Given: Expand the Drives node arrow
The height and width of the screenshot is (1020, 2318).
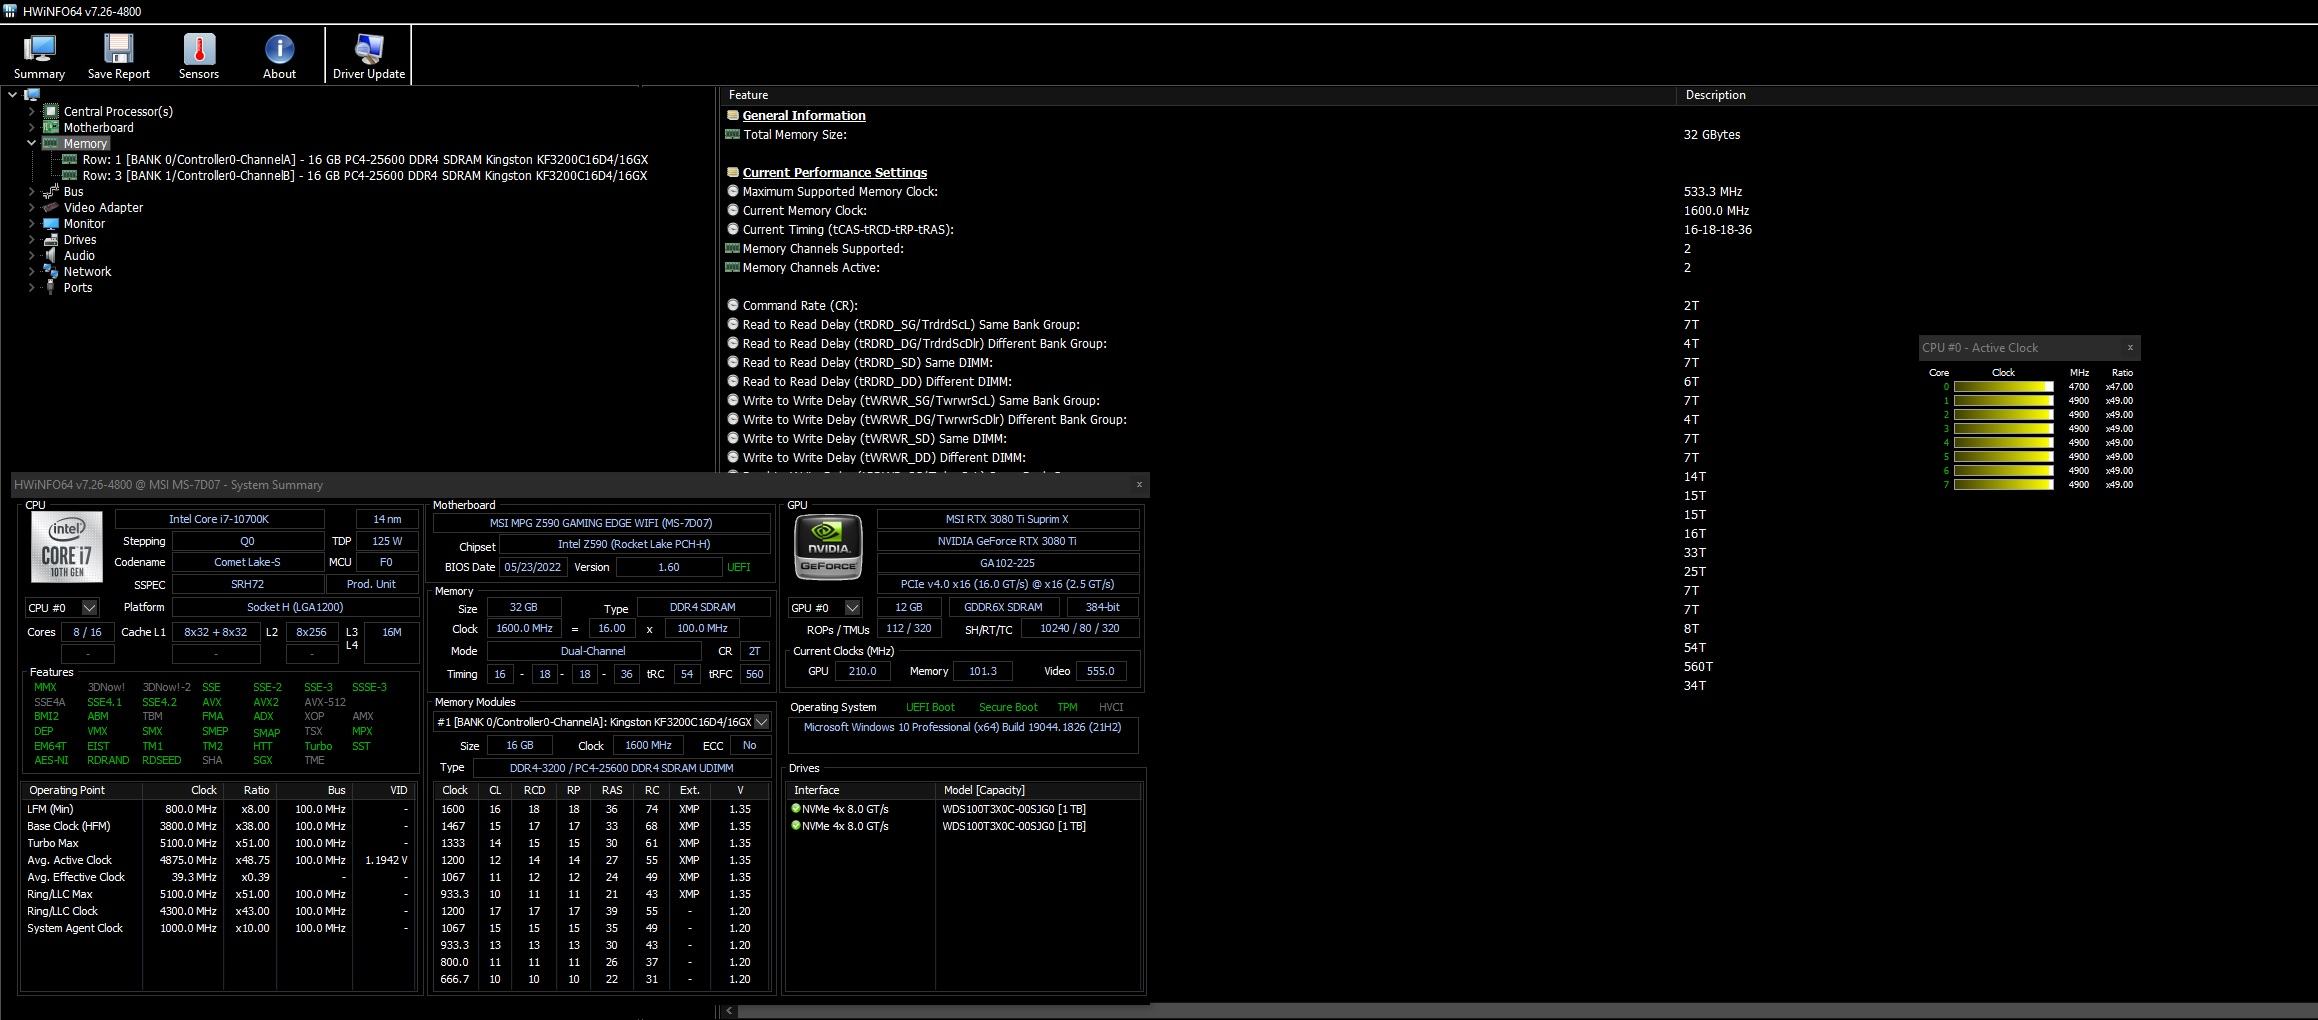Looking at the screenshot, I should (x=31, y=239).
